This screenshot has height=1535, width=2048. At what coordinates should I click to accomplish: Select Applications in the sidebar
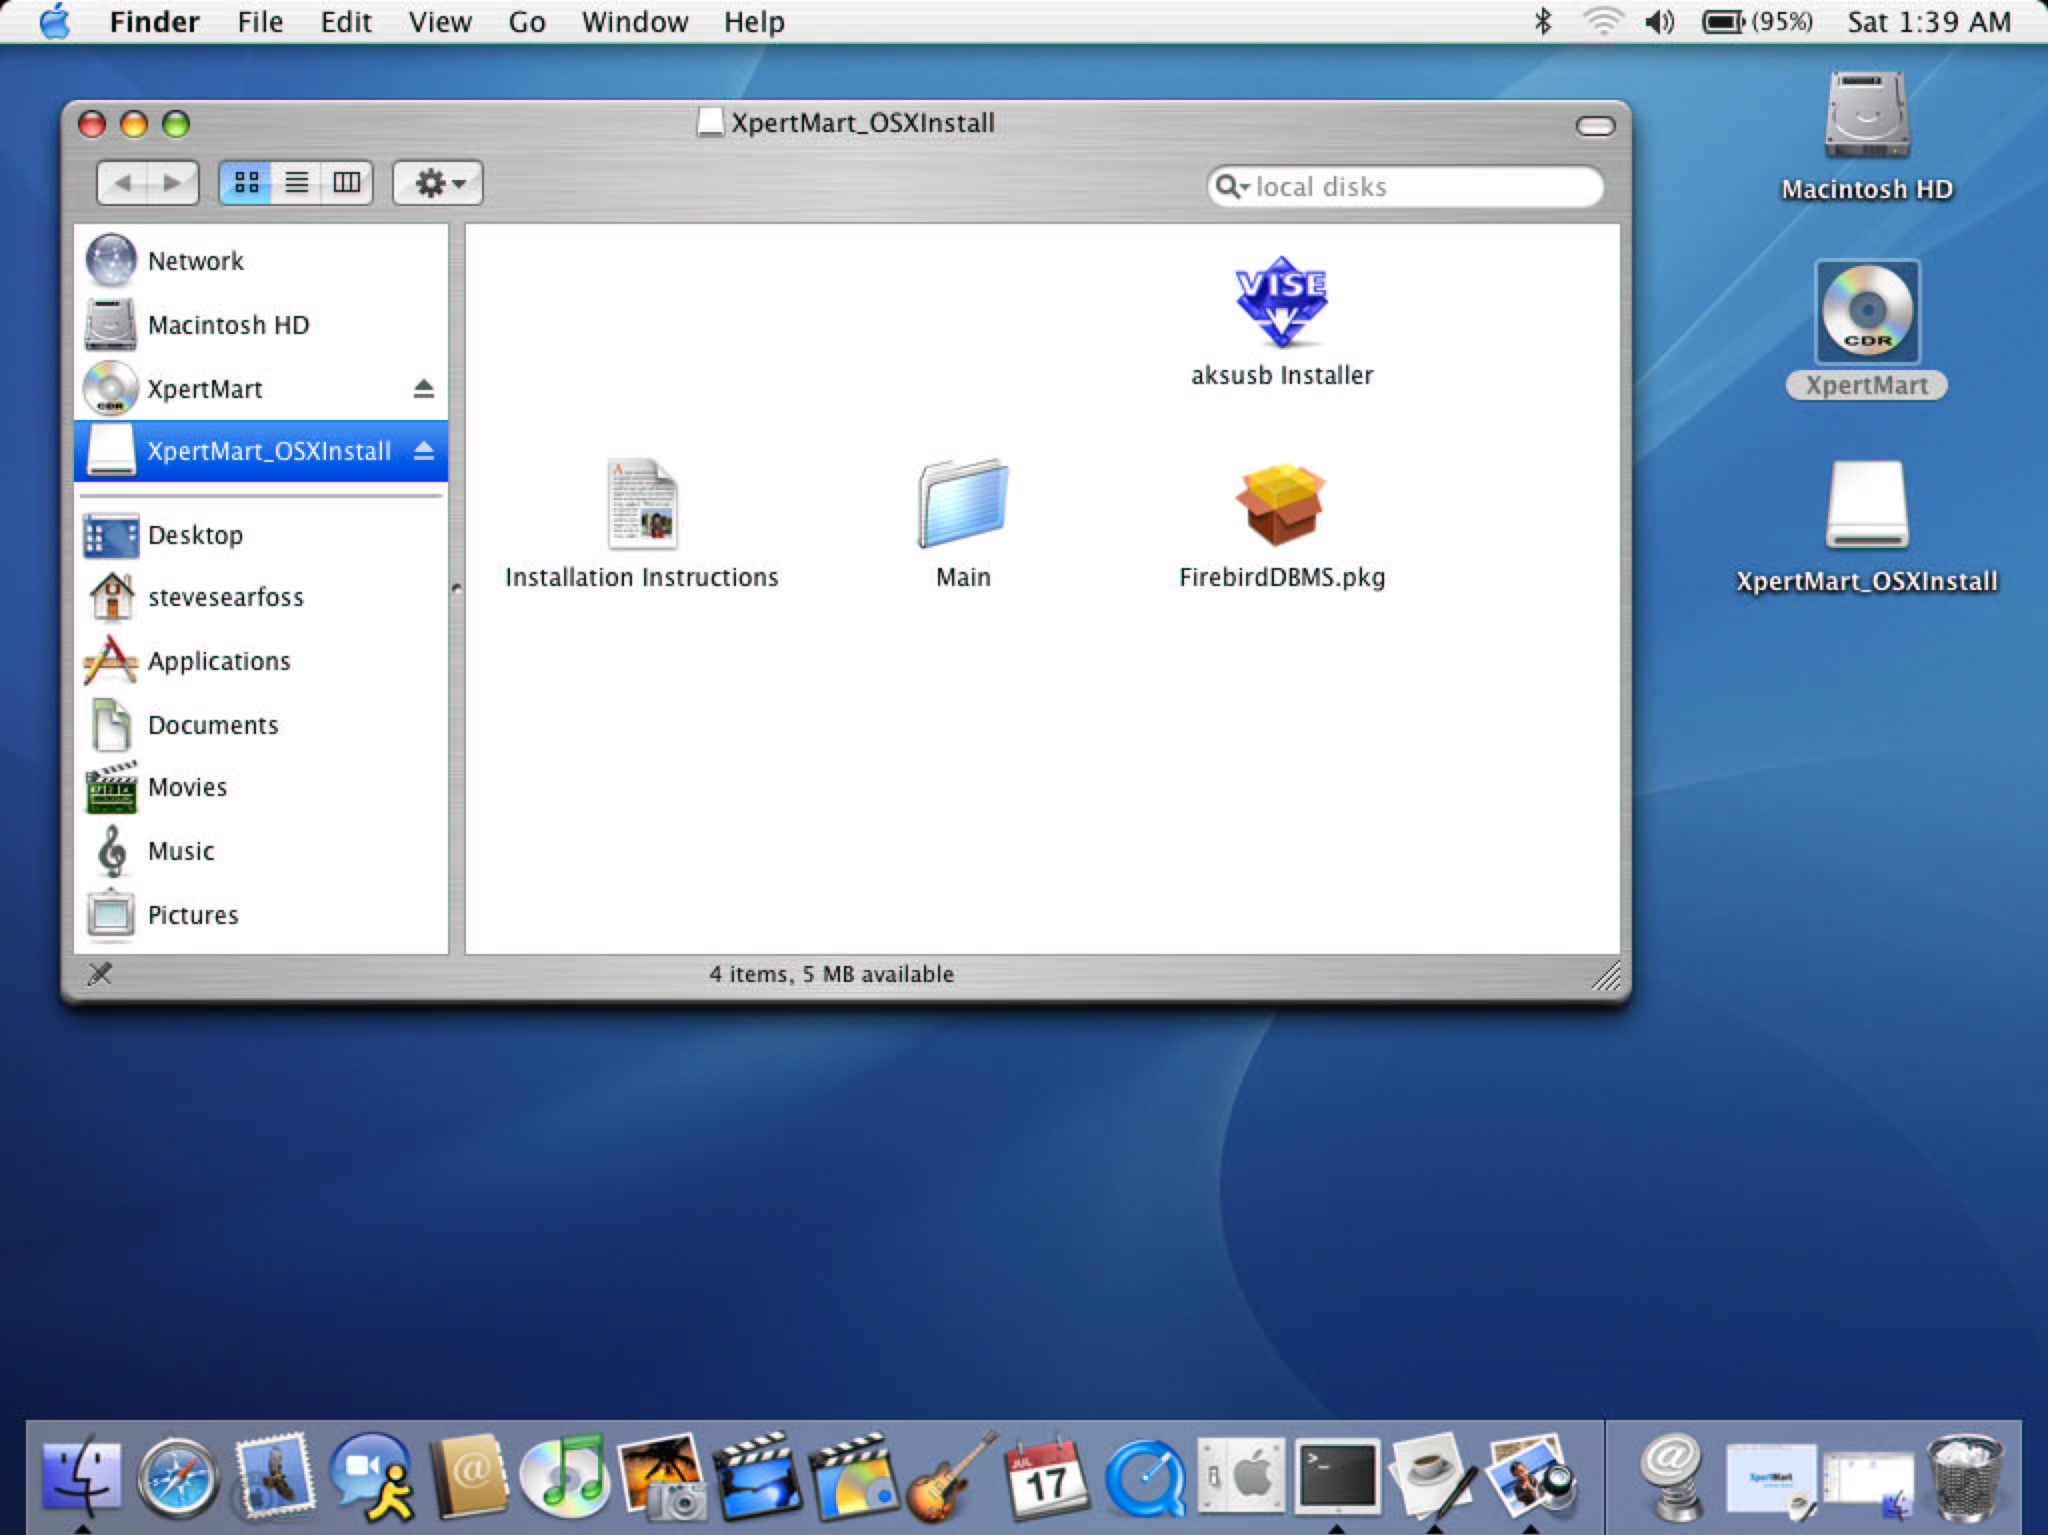[218, 661]
